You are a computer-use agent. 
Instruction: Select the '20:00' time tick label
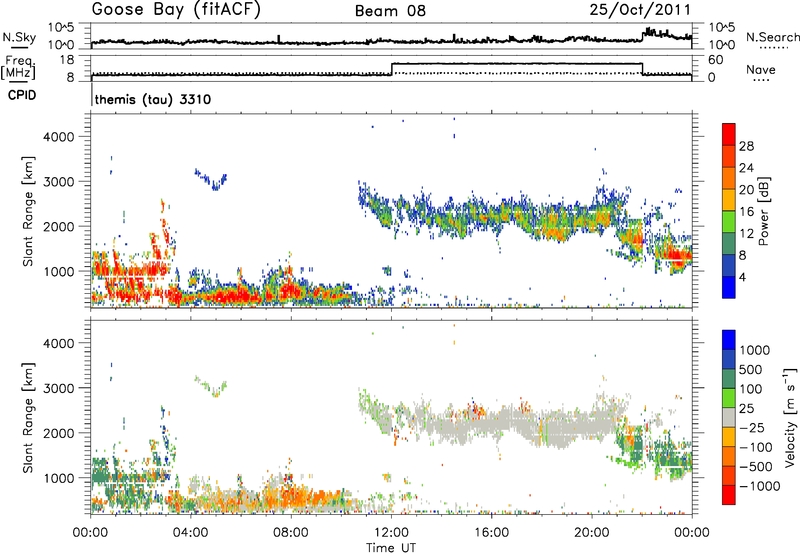click(x=591, y=532)
